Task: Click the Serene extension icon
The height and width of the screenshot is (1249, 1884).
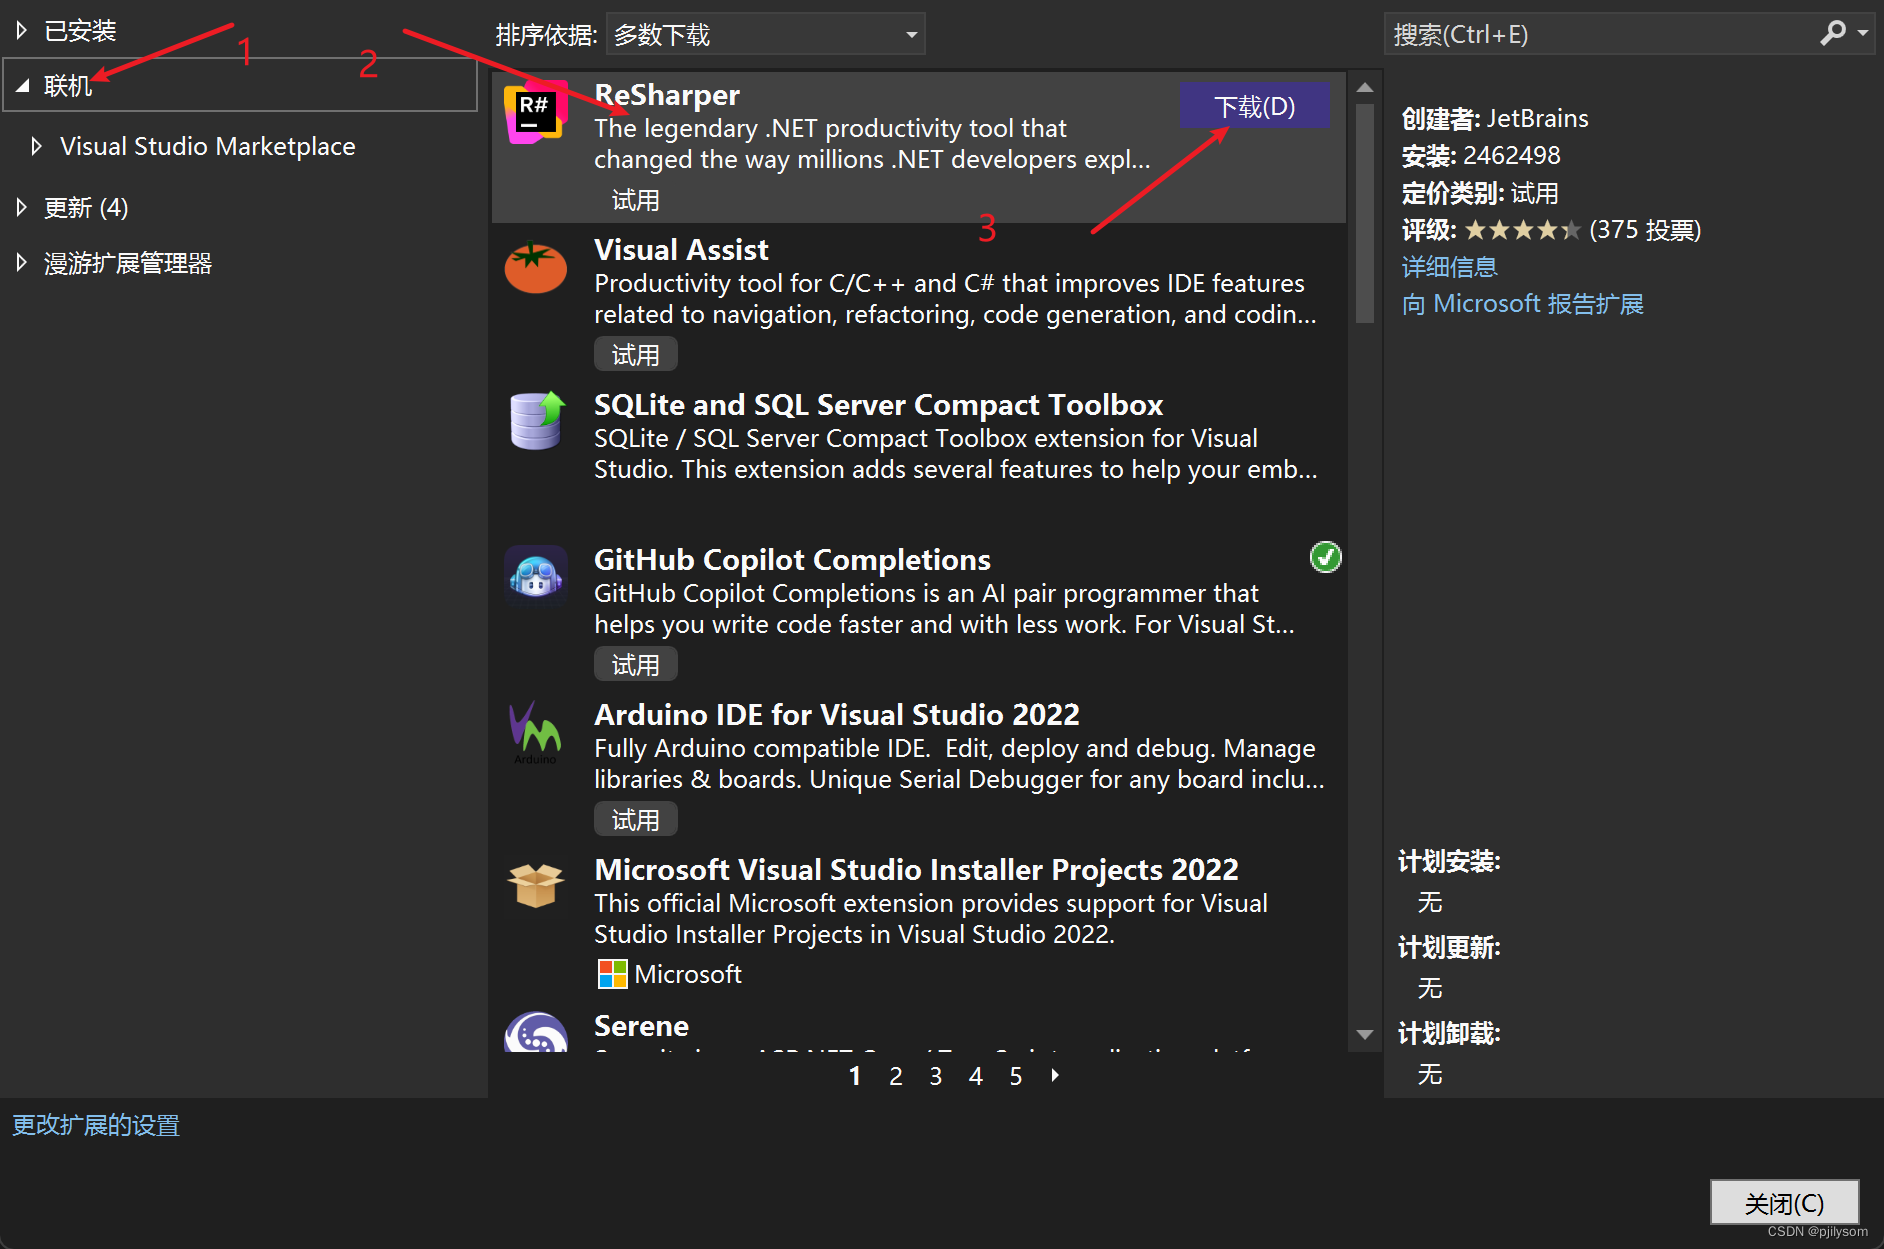Action: click(x=536, y=1032)
